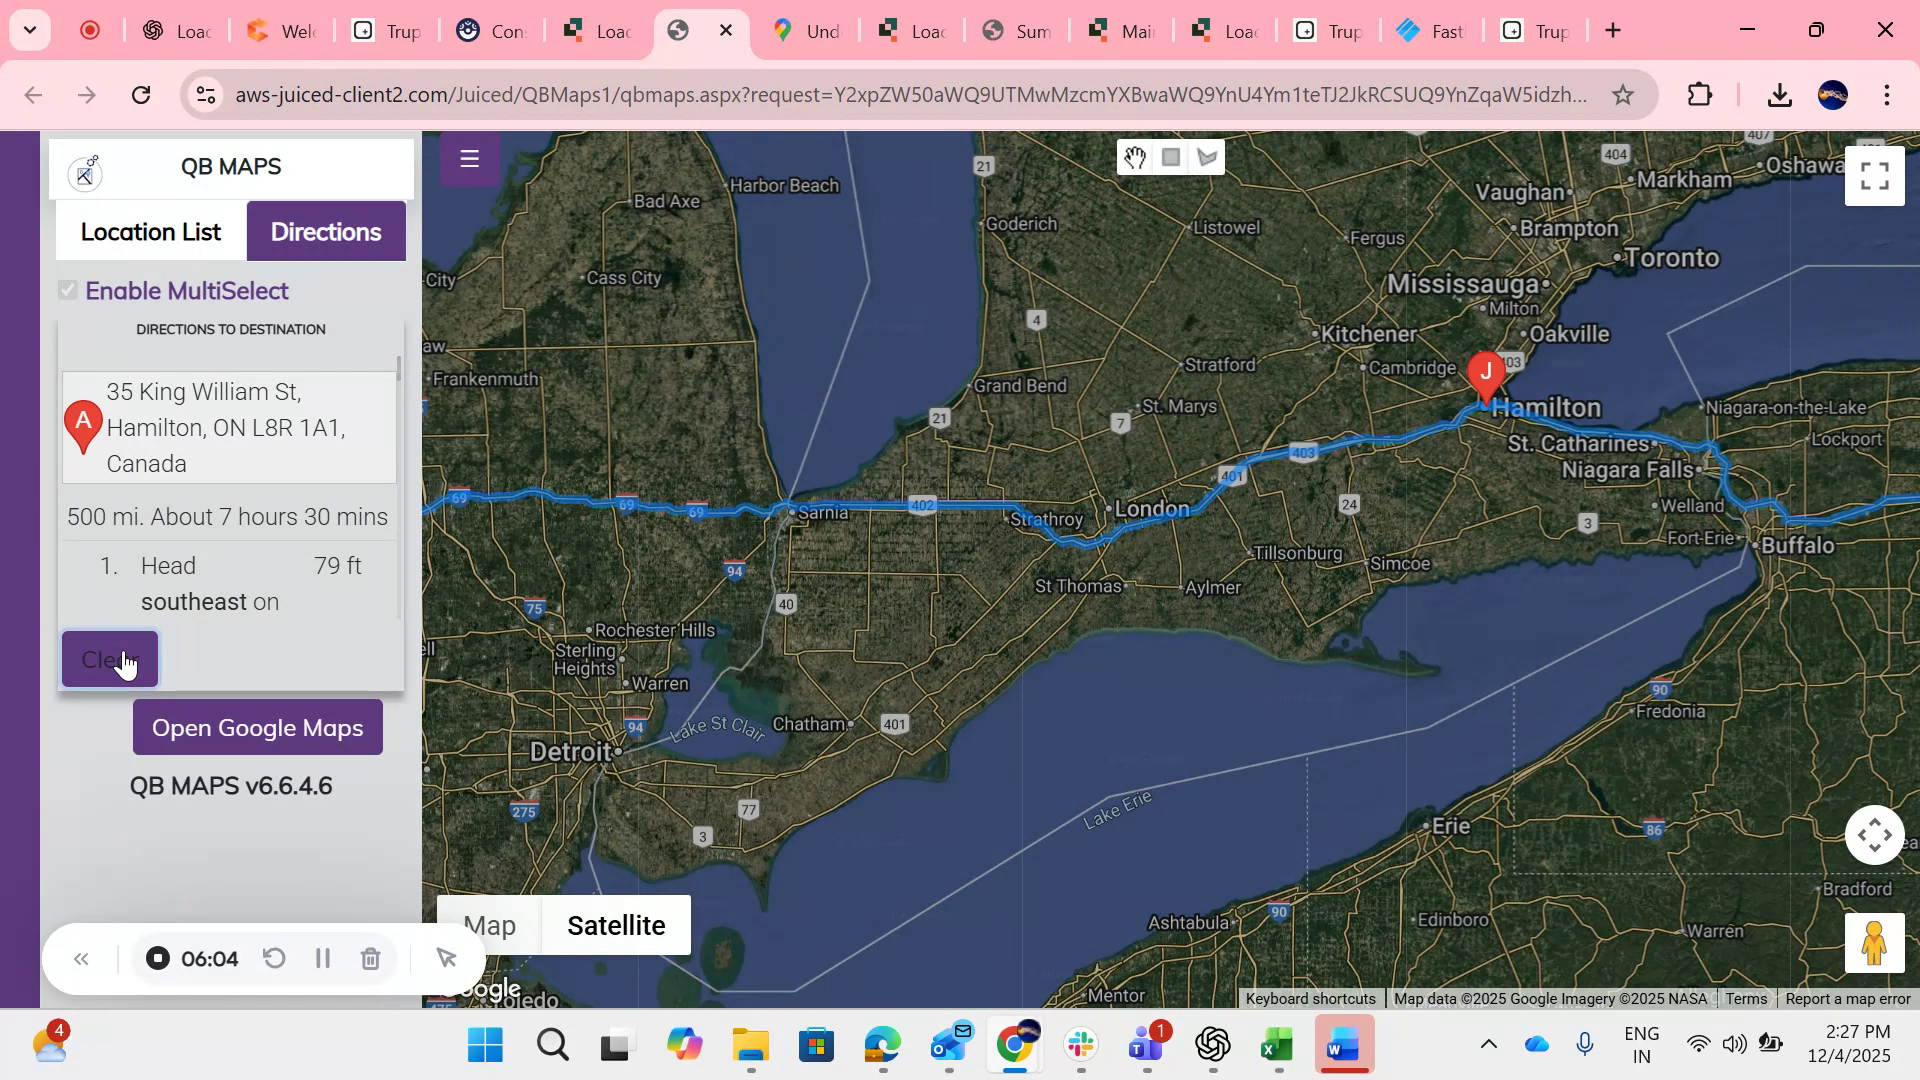Collapse the recording toolbar with double chevron

coord(82,958)
